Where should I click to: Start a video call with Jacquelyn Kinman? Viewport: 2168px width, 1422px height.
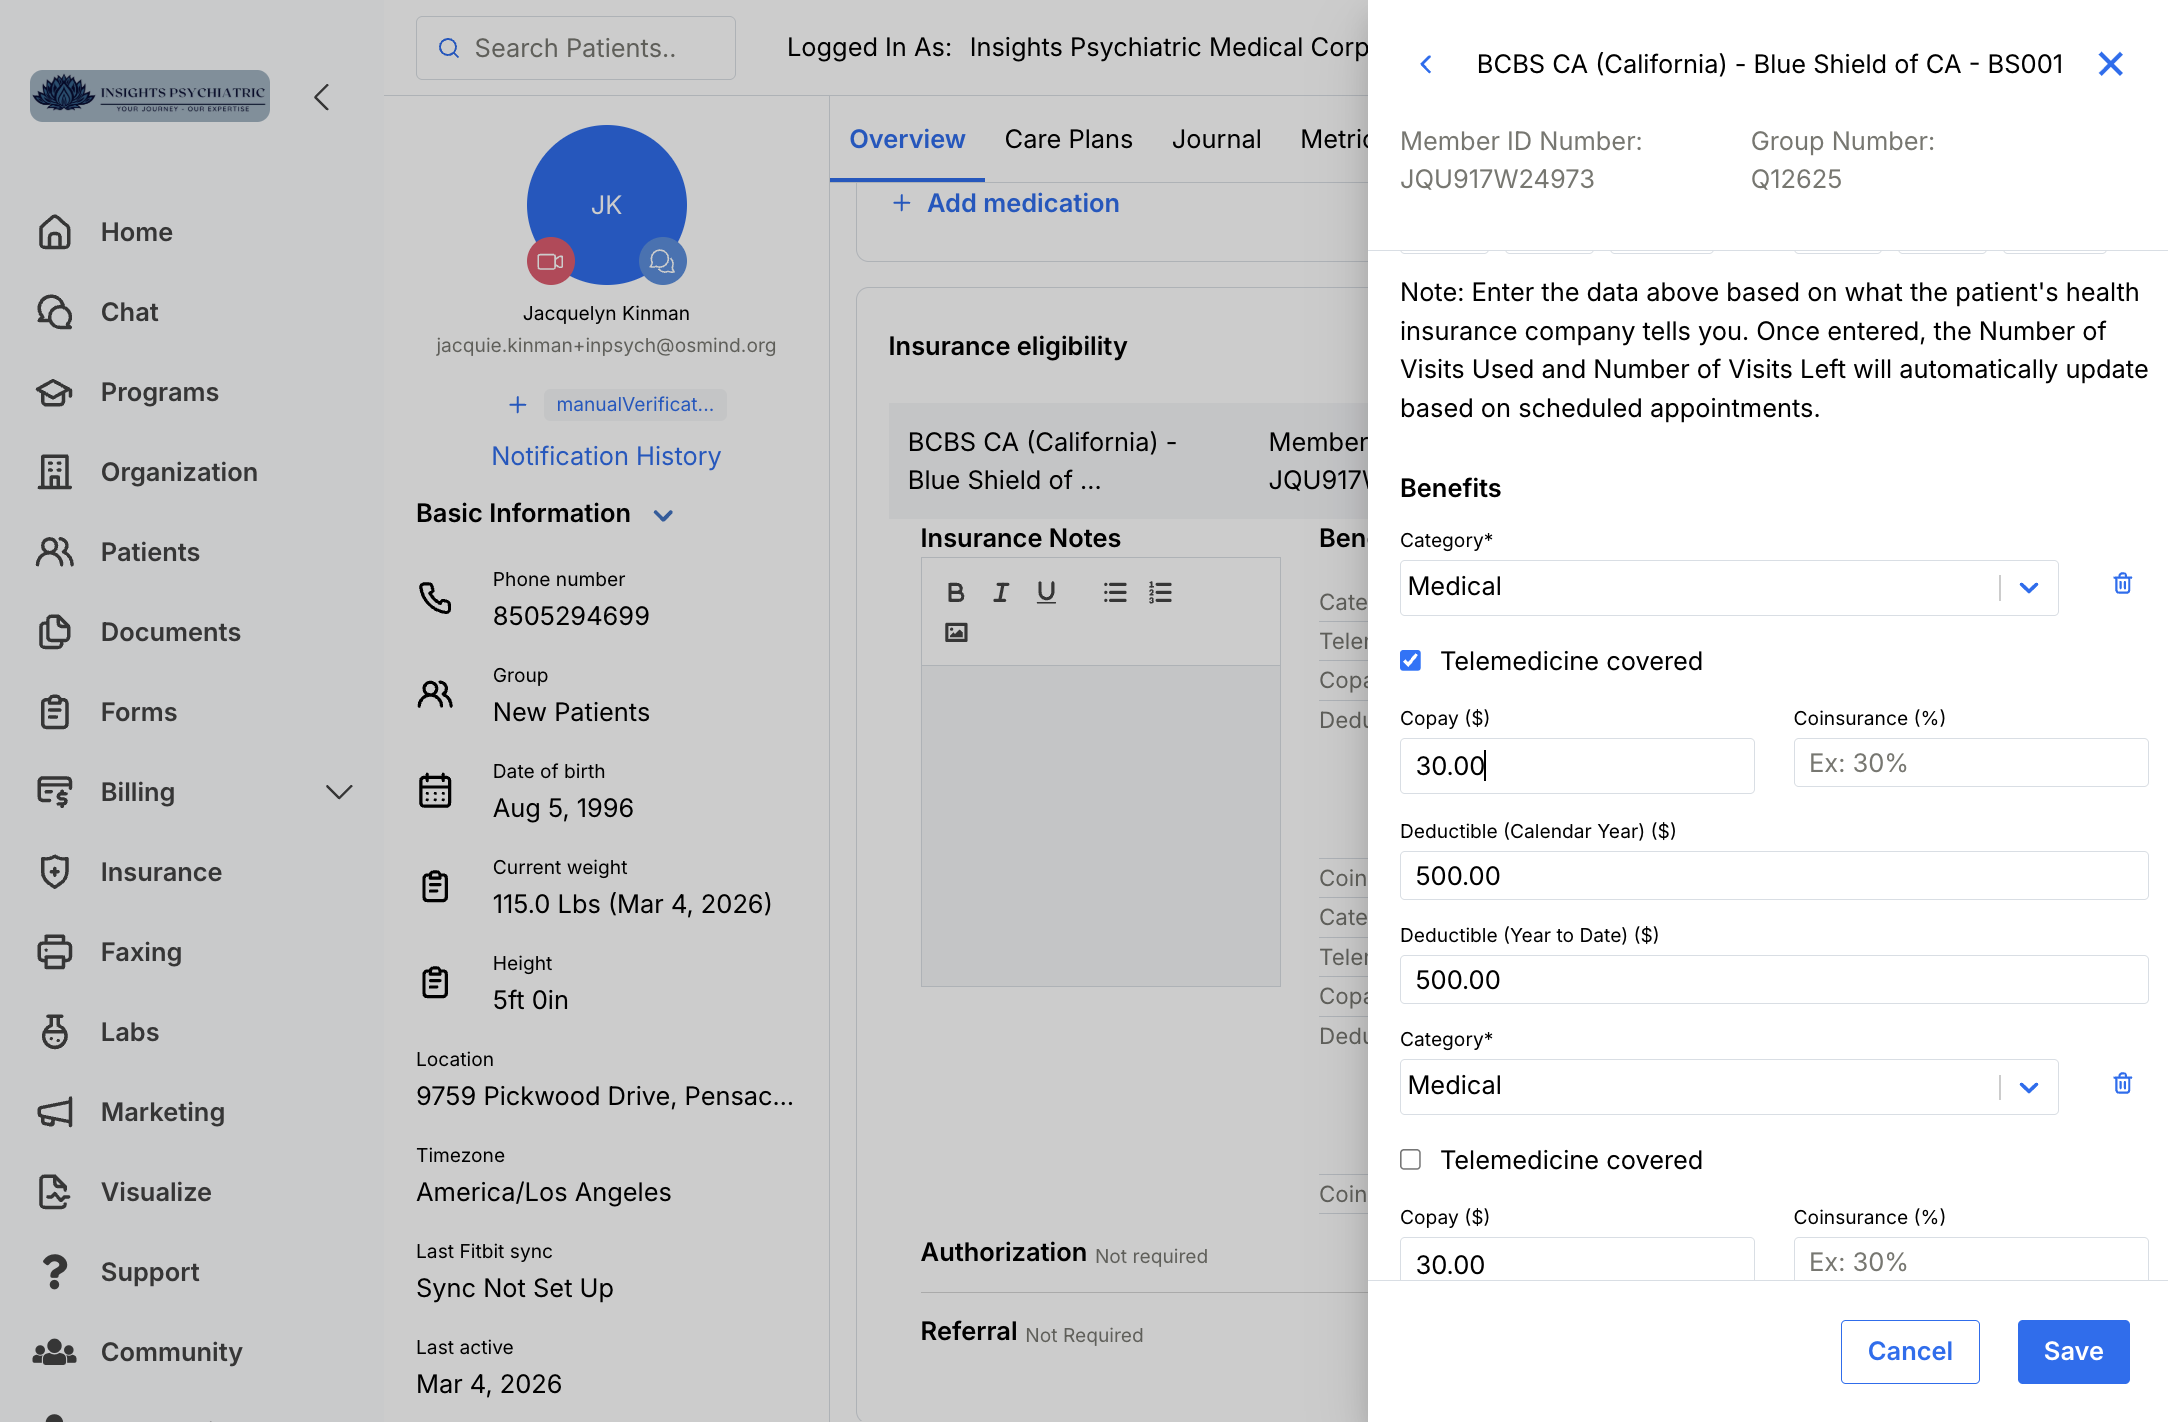pos(550,261)
